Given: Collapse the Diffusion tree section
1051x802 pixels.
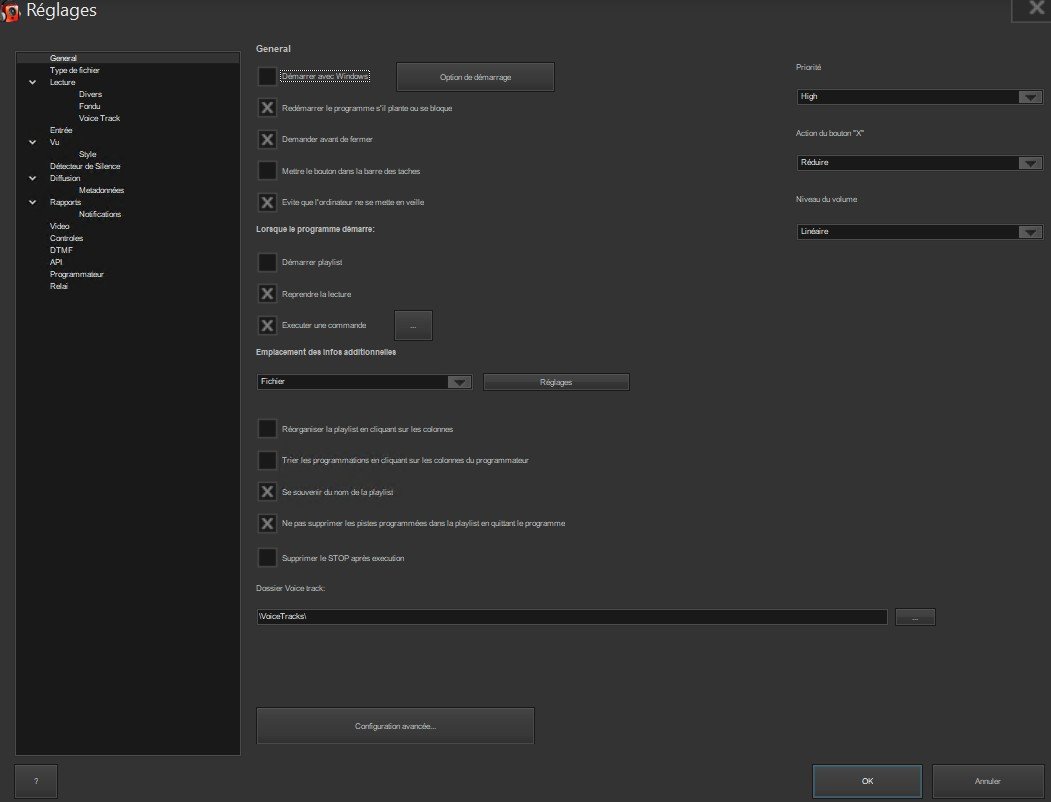Looking at the screenshot, I should (32, 178).
